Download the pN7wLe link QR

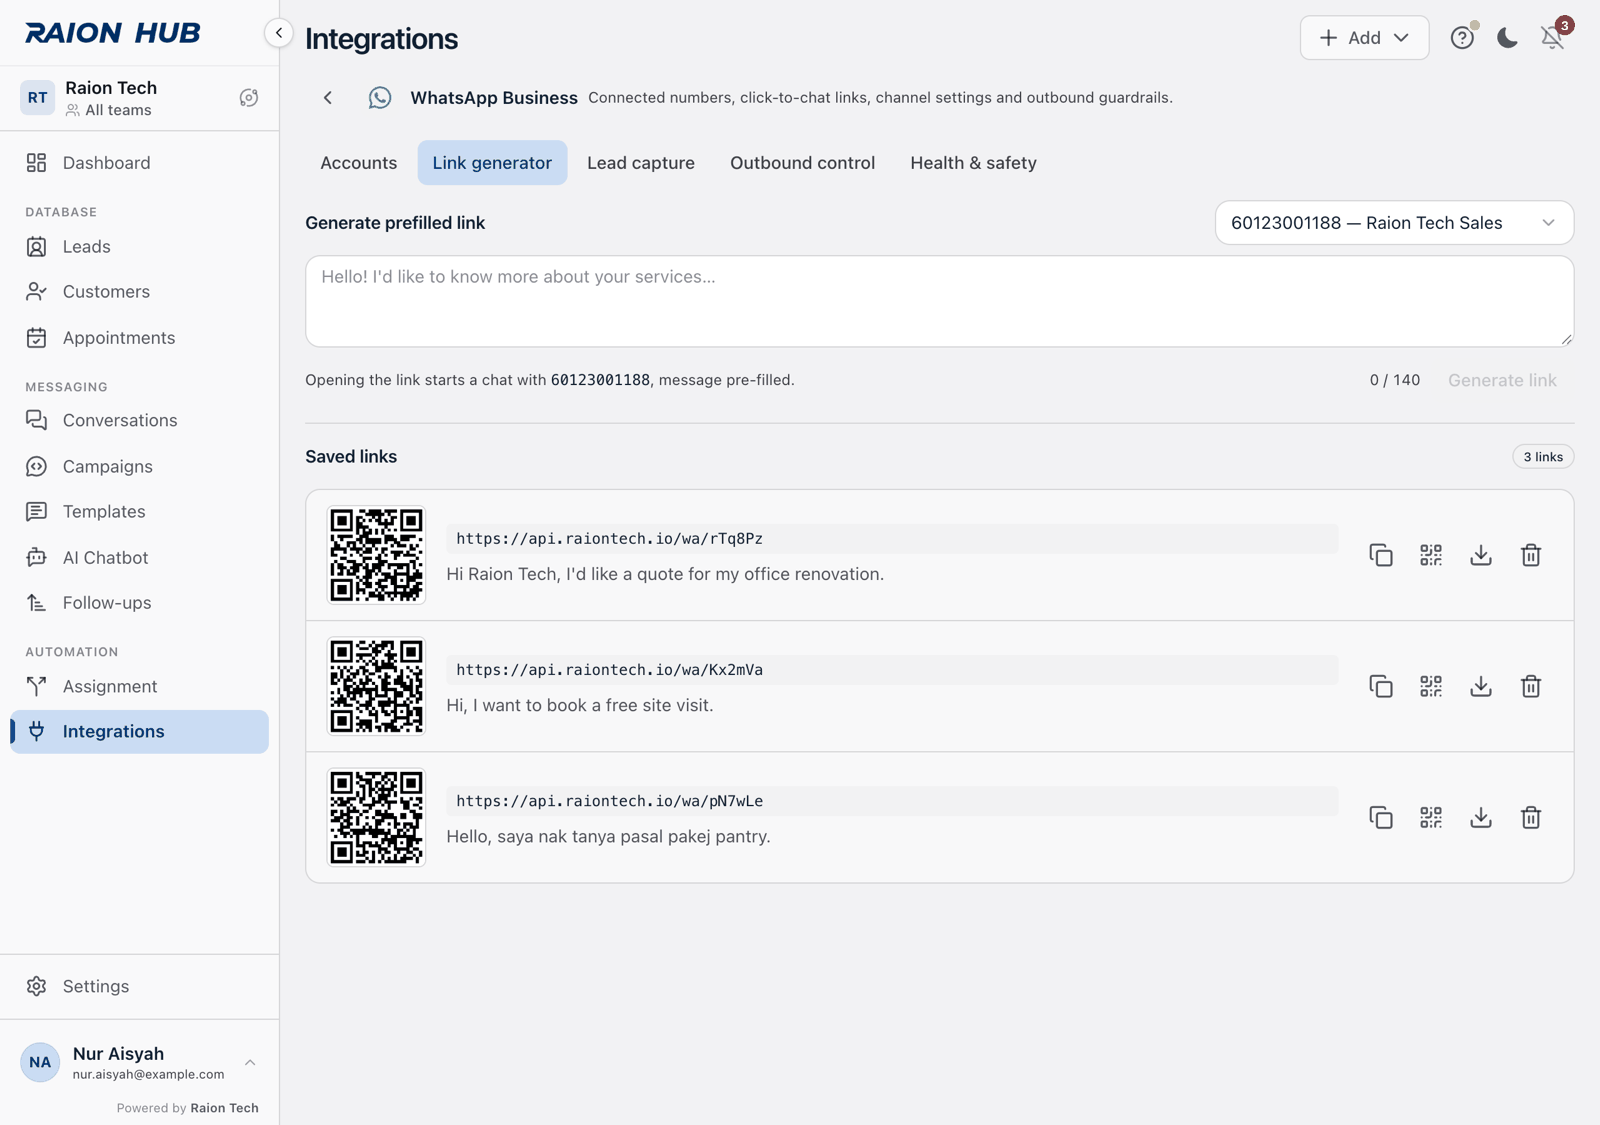point(1481,817)
